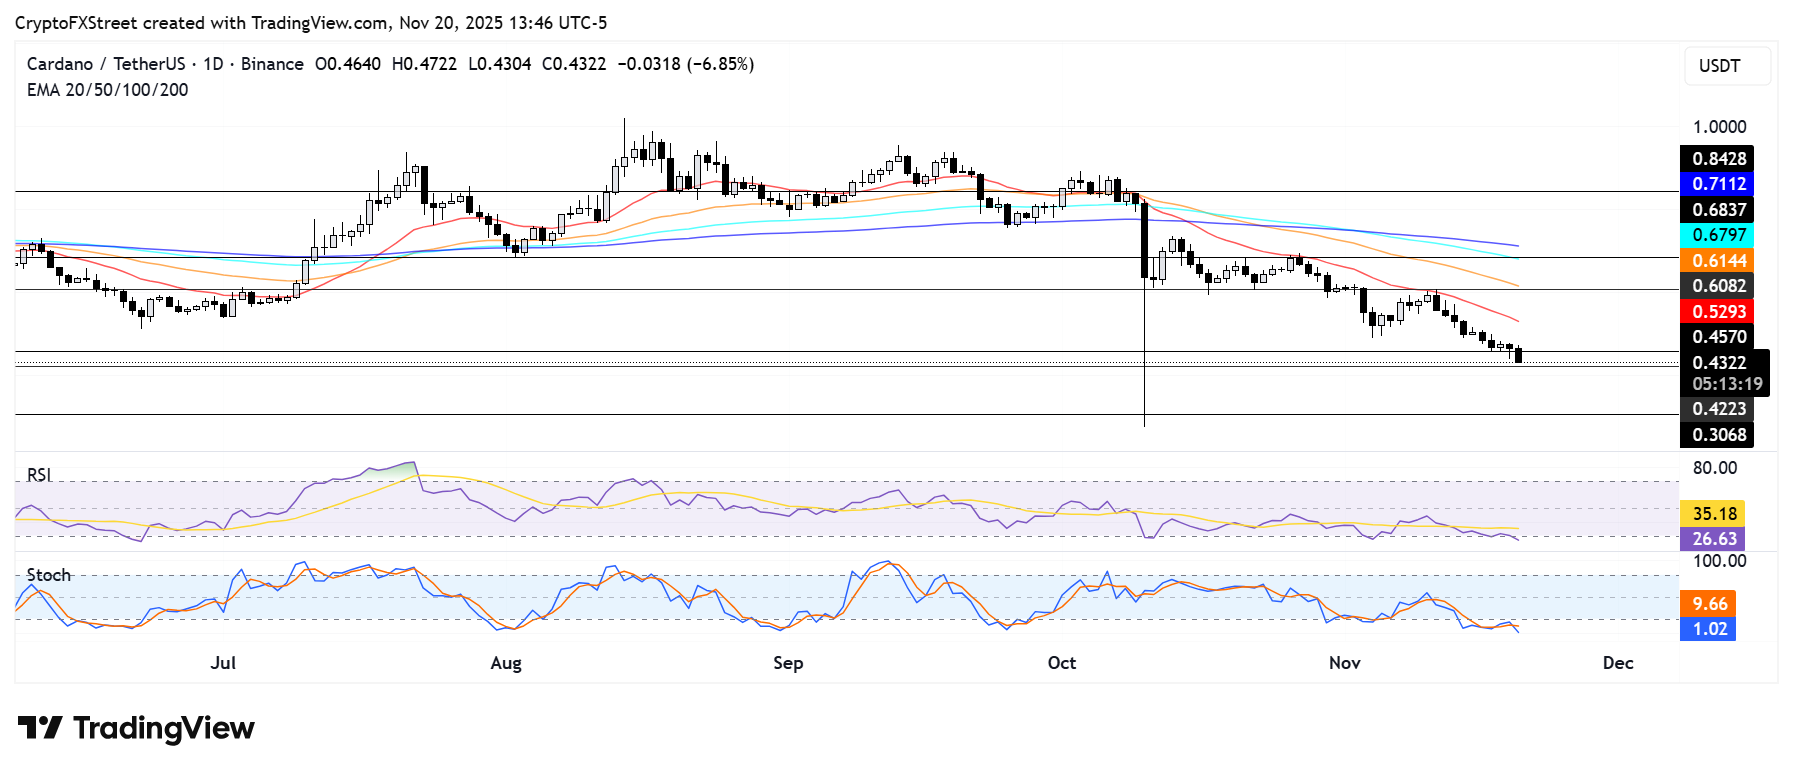Click the red 0.5293 EMA price tag
The width and height of the screenshot is (1793, 773).
(x=1717, y=312)
